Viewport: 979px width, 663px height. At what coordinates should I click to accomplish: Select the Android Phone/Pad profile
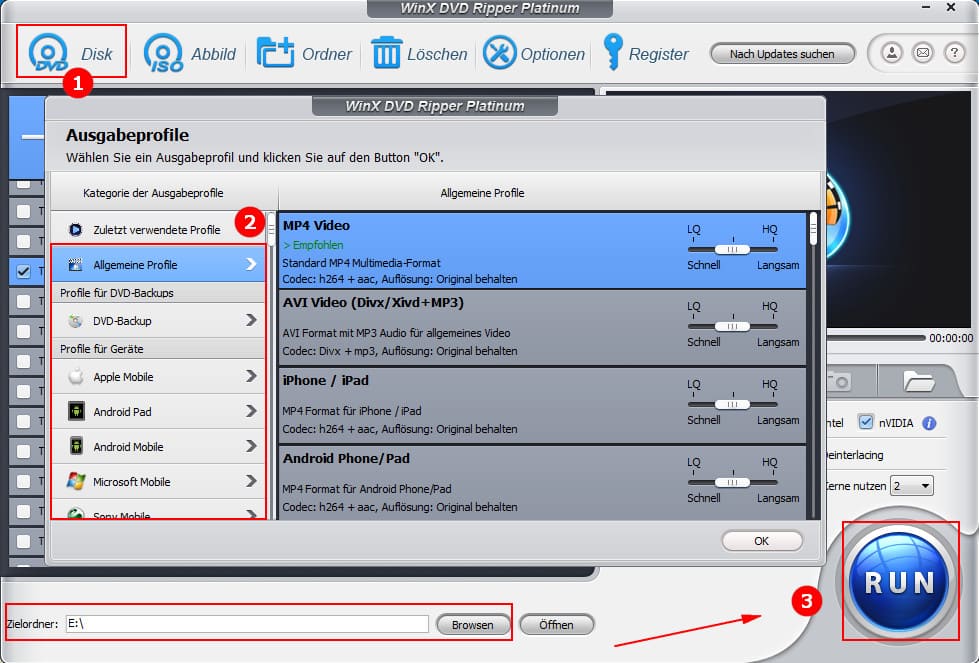[x=542, y=483]
